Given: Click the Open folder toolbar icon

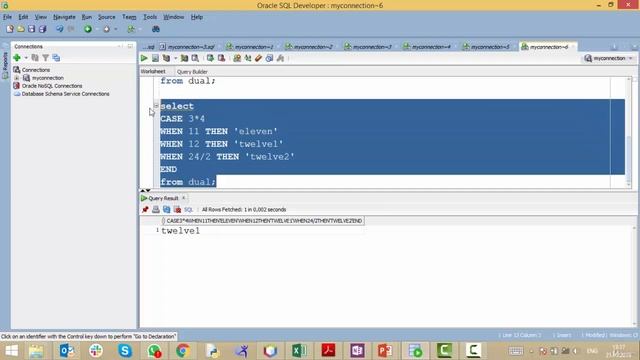Looking at the screenshot, I should pyautogui.click(x=20, y=29).
